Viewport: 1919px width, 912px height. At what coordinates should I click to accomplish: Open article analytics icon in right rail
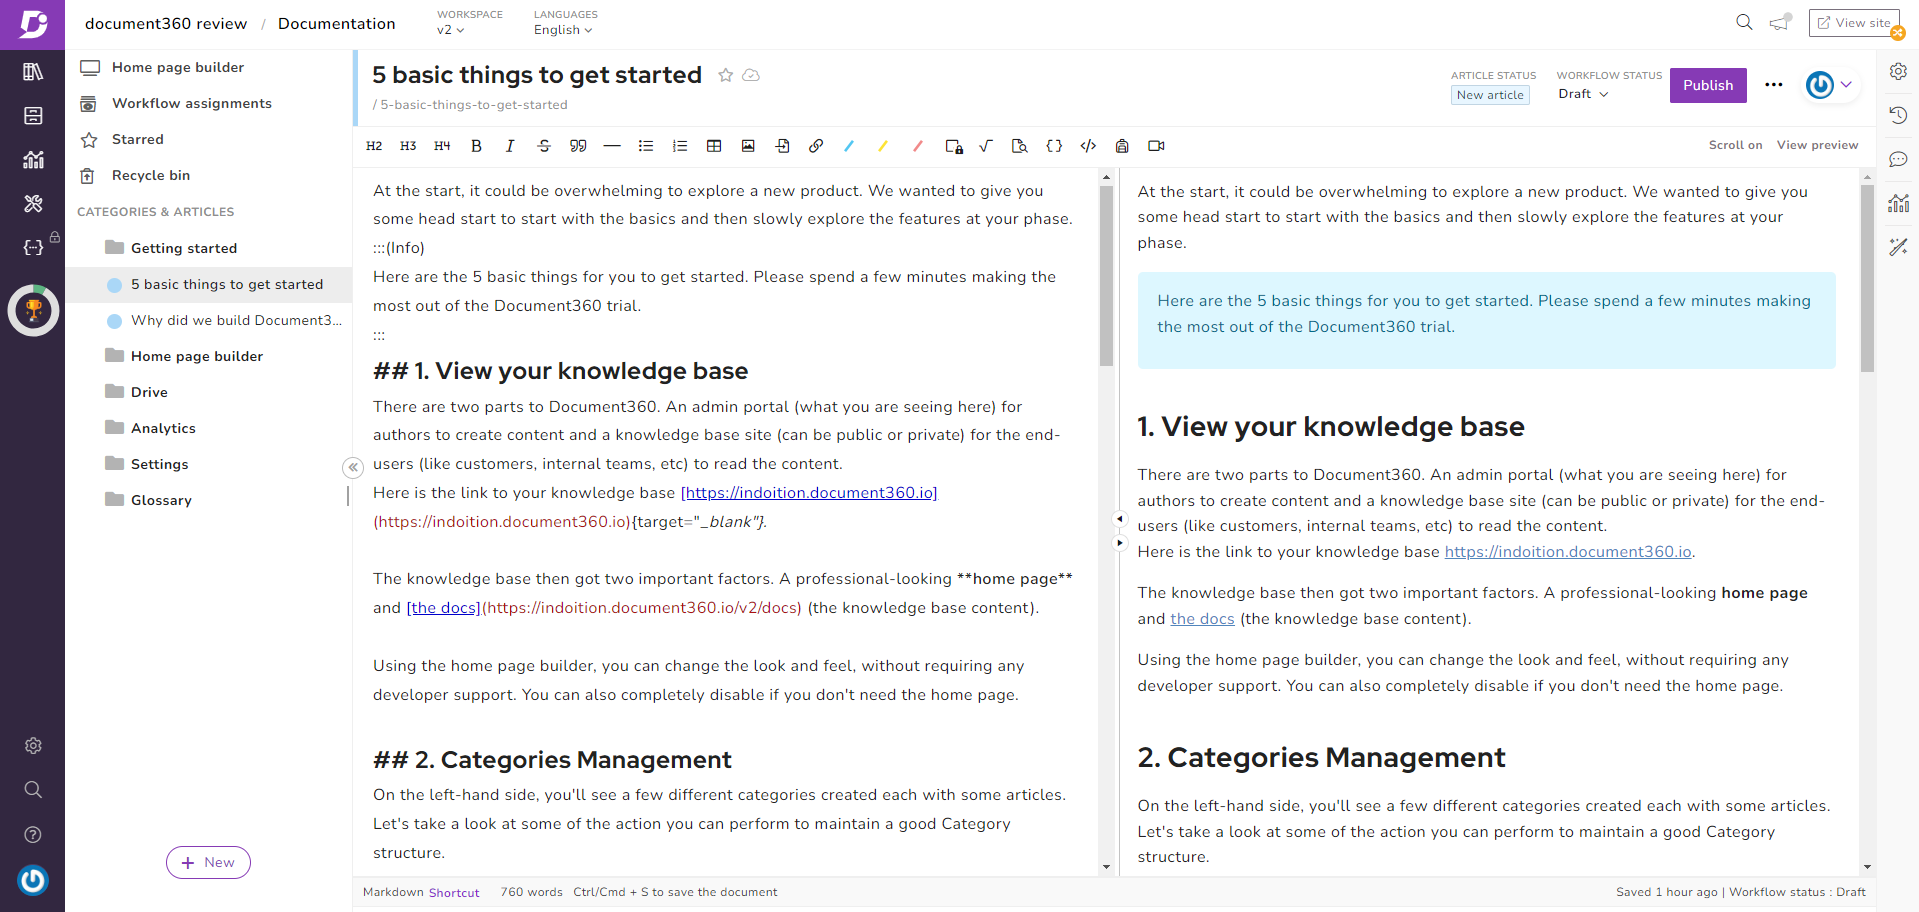point(1898,203)
